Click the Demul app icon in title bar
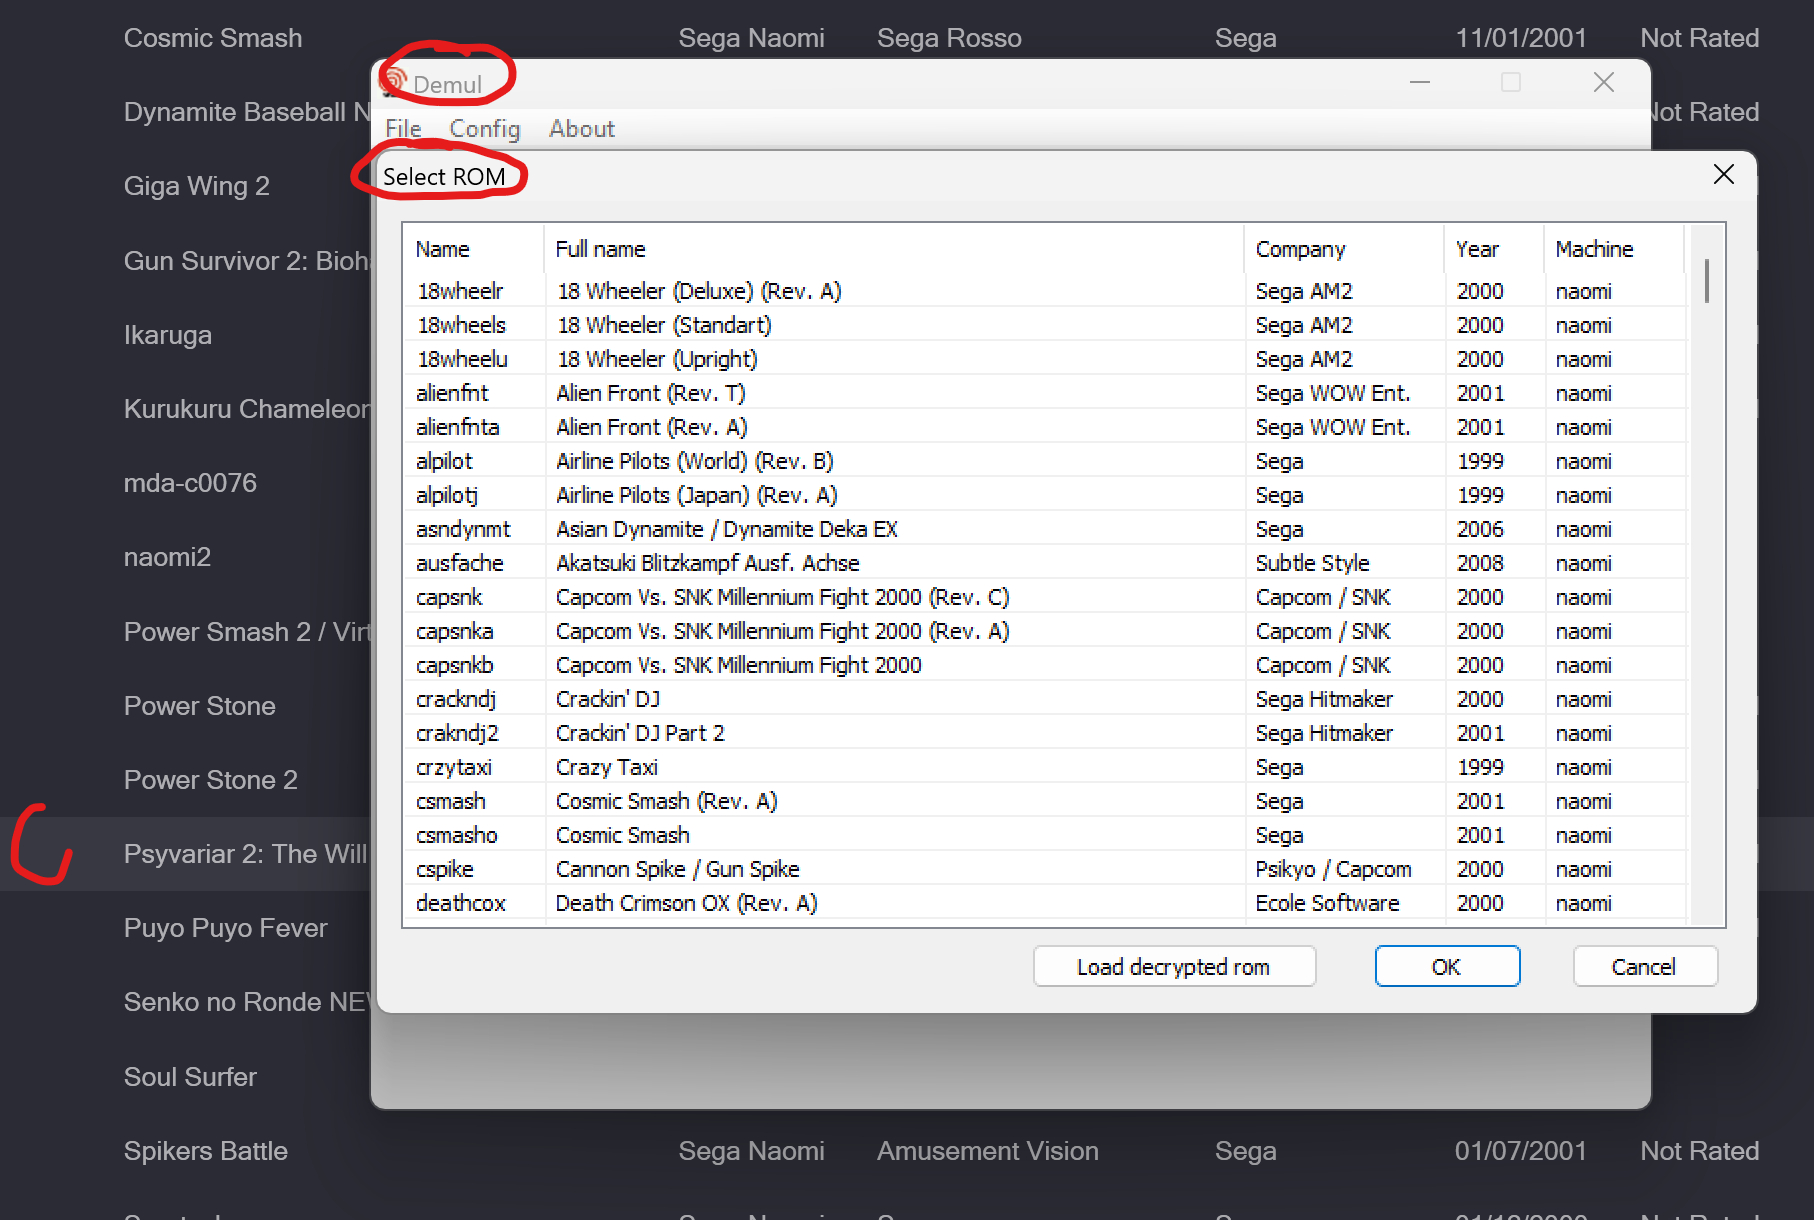 (x=395, y=82)
